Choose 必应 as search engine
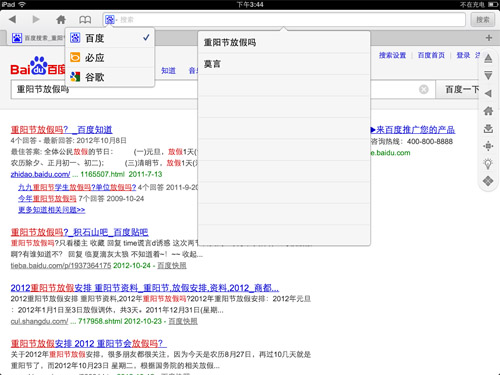The image size is (500, 375). pos(110,58)
